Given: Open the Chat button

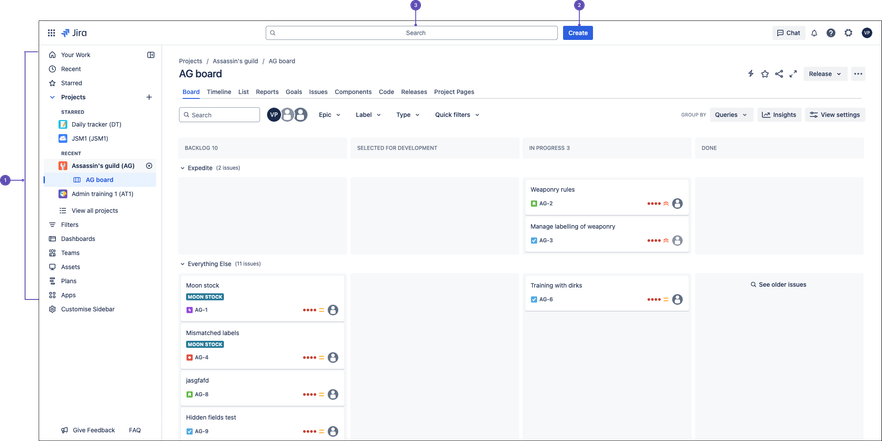Looking at the screenshot, I should [789, 33].
